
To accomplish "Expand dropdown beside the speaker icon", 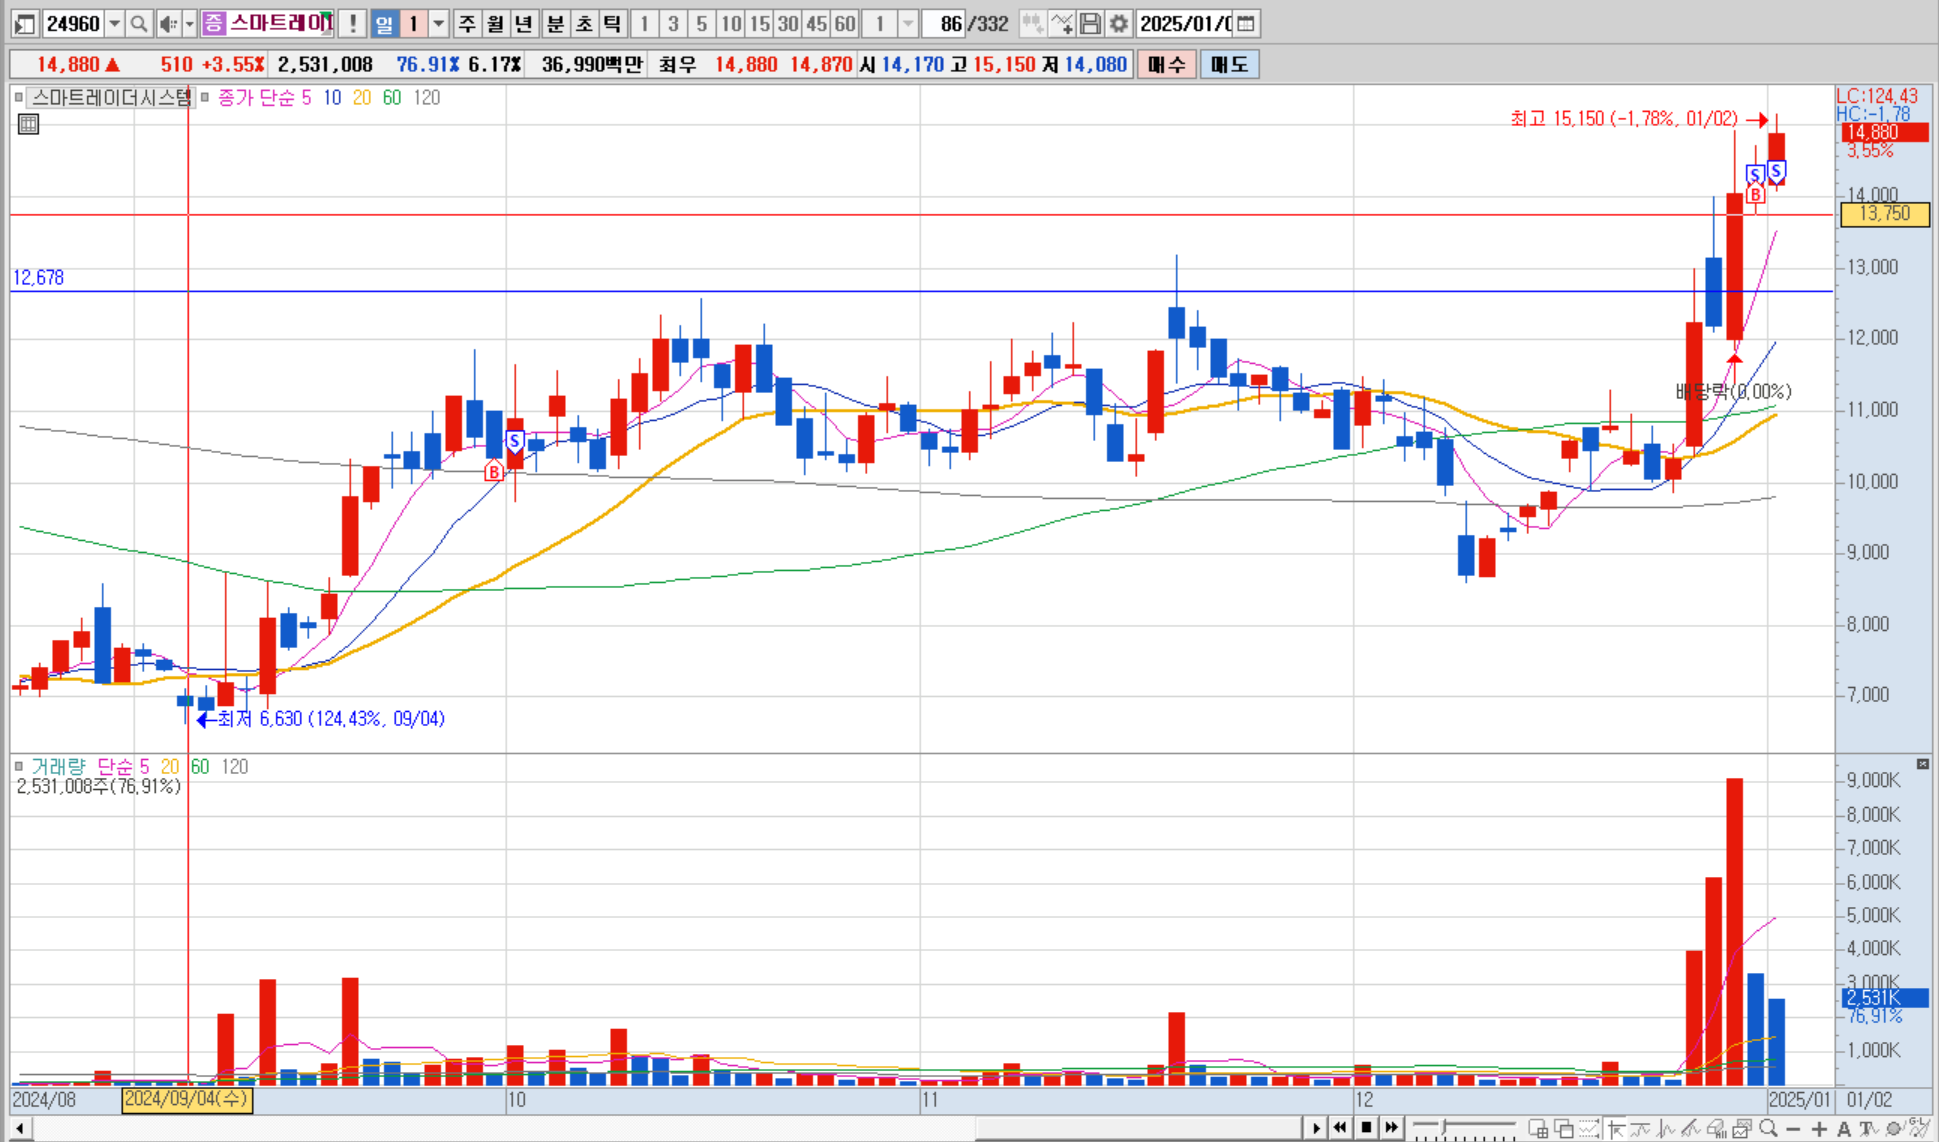I will click(x=189, y=23).
